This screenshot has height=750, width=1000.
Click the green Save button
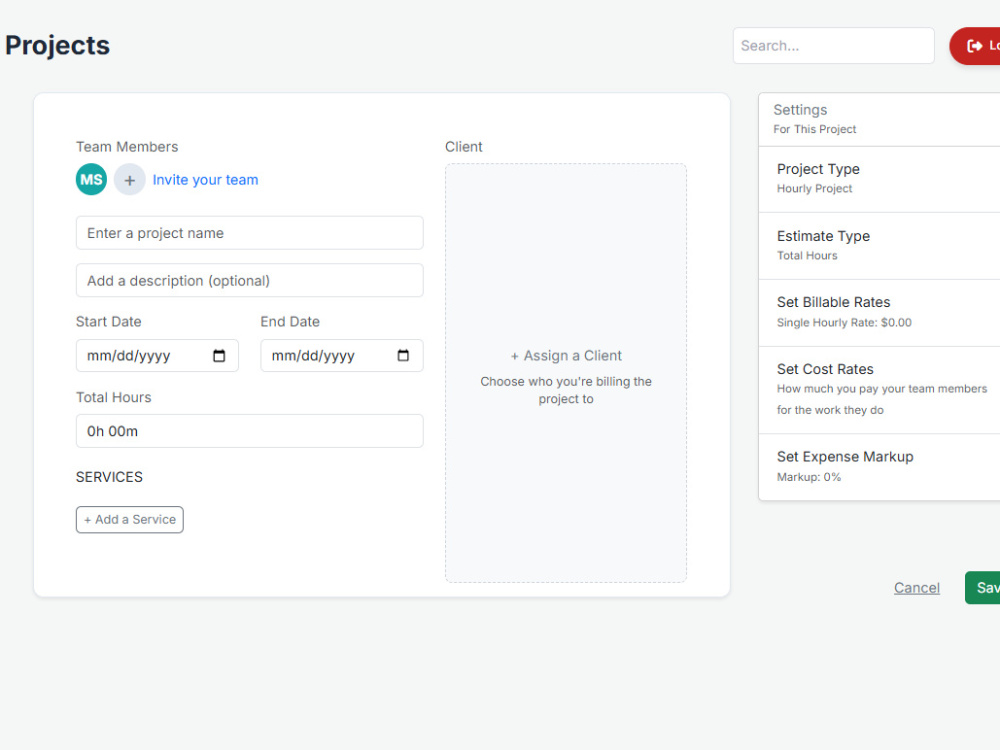(x=983, y=588)
